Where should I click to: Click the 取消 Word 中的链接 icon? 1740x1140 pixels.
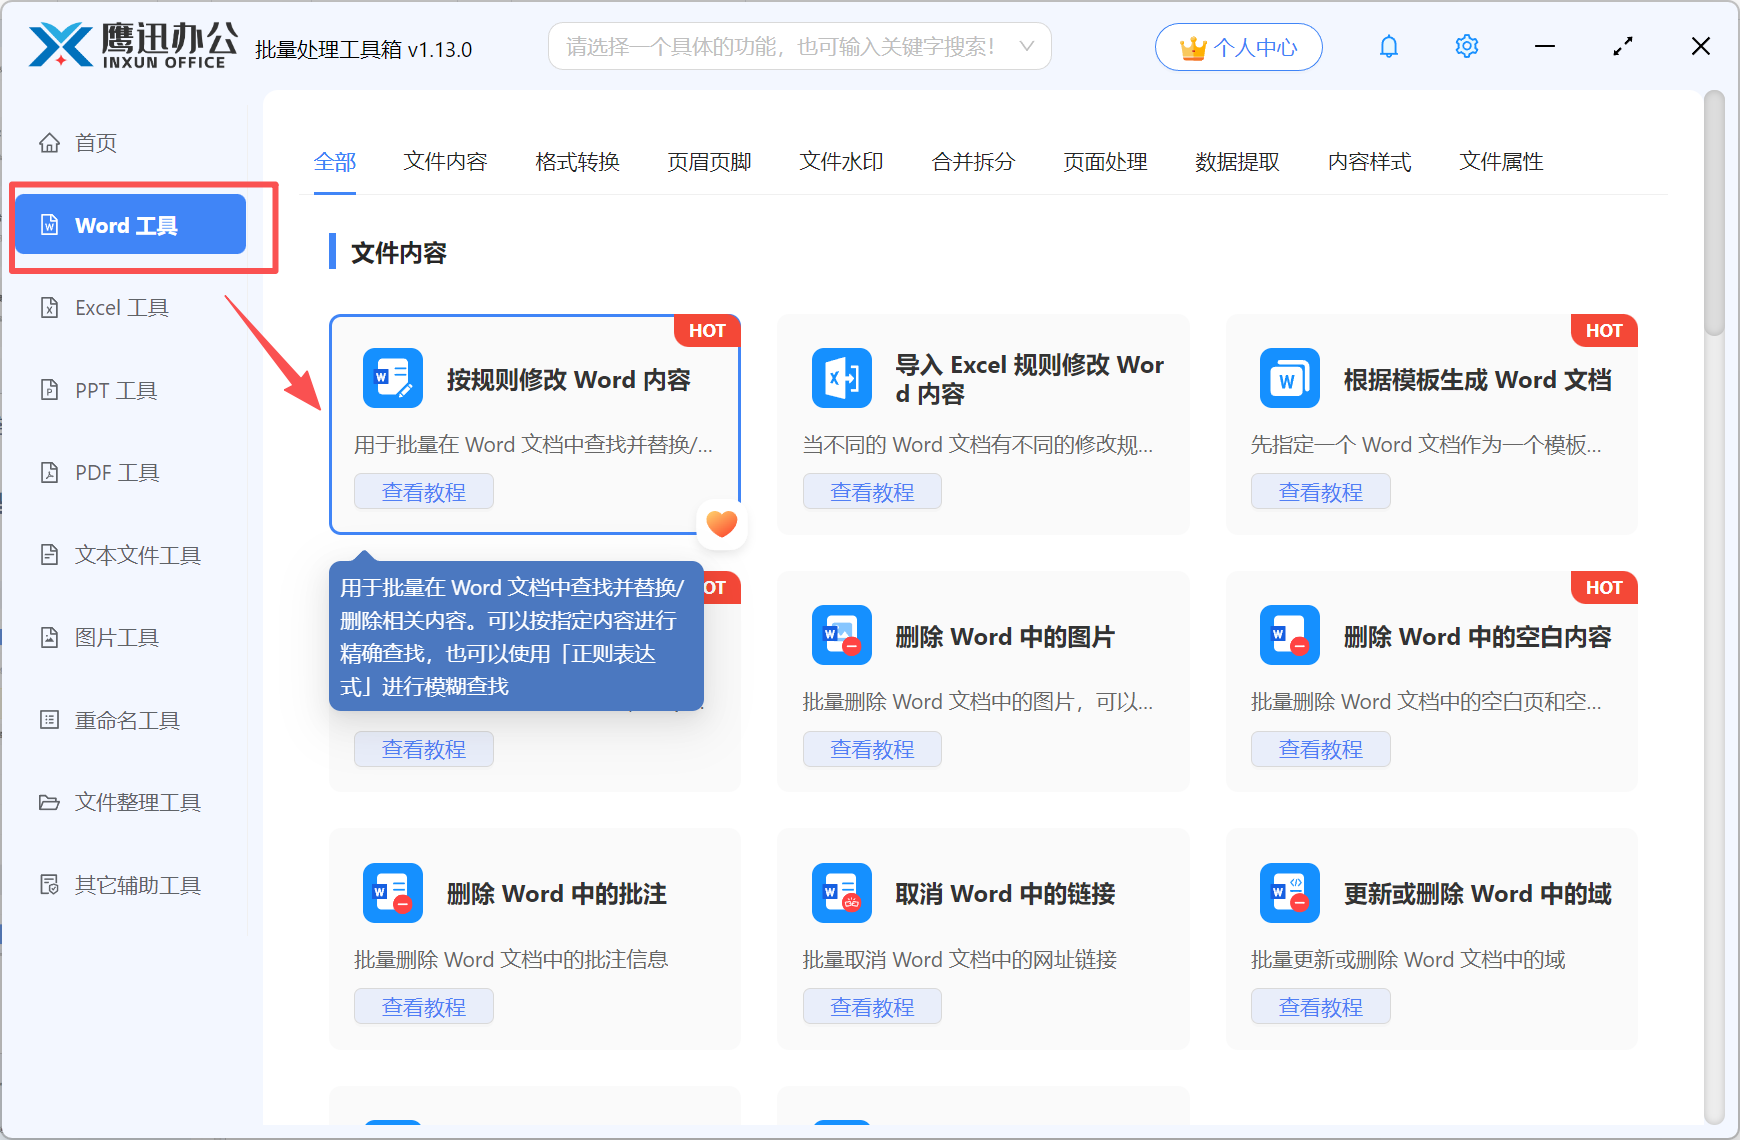pos(841,893)
